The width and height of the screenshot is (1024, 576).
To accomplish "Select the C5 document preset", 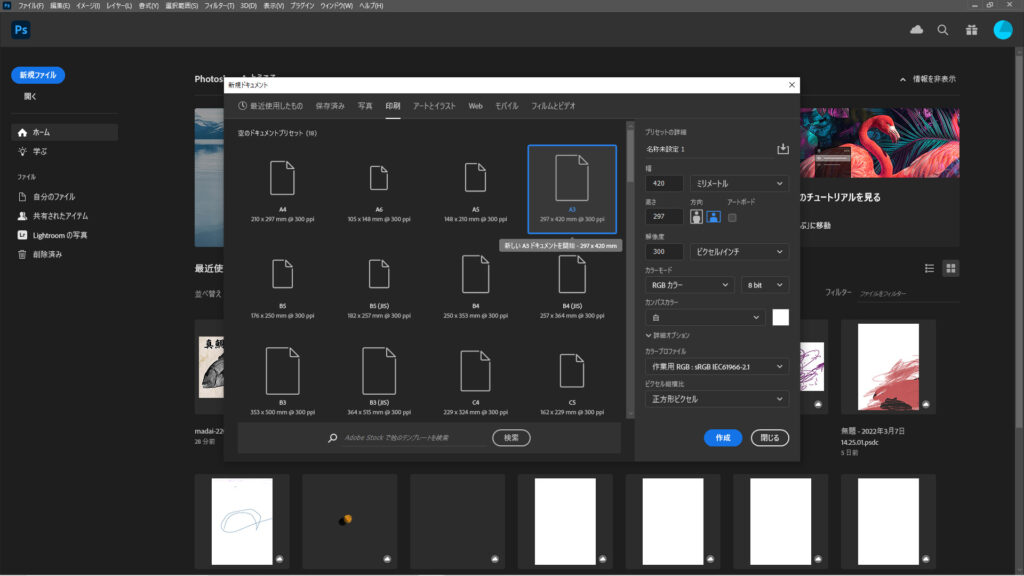I will 572,381.
